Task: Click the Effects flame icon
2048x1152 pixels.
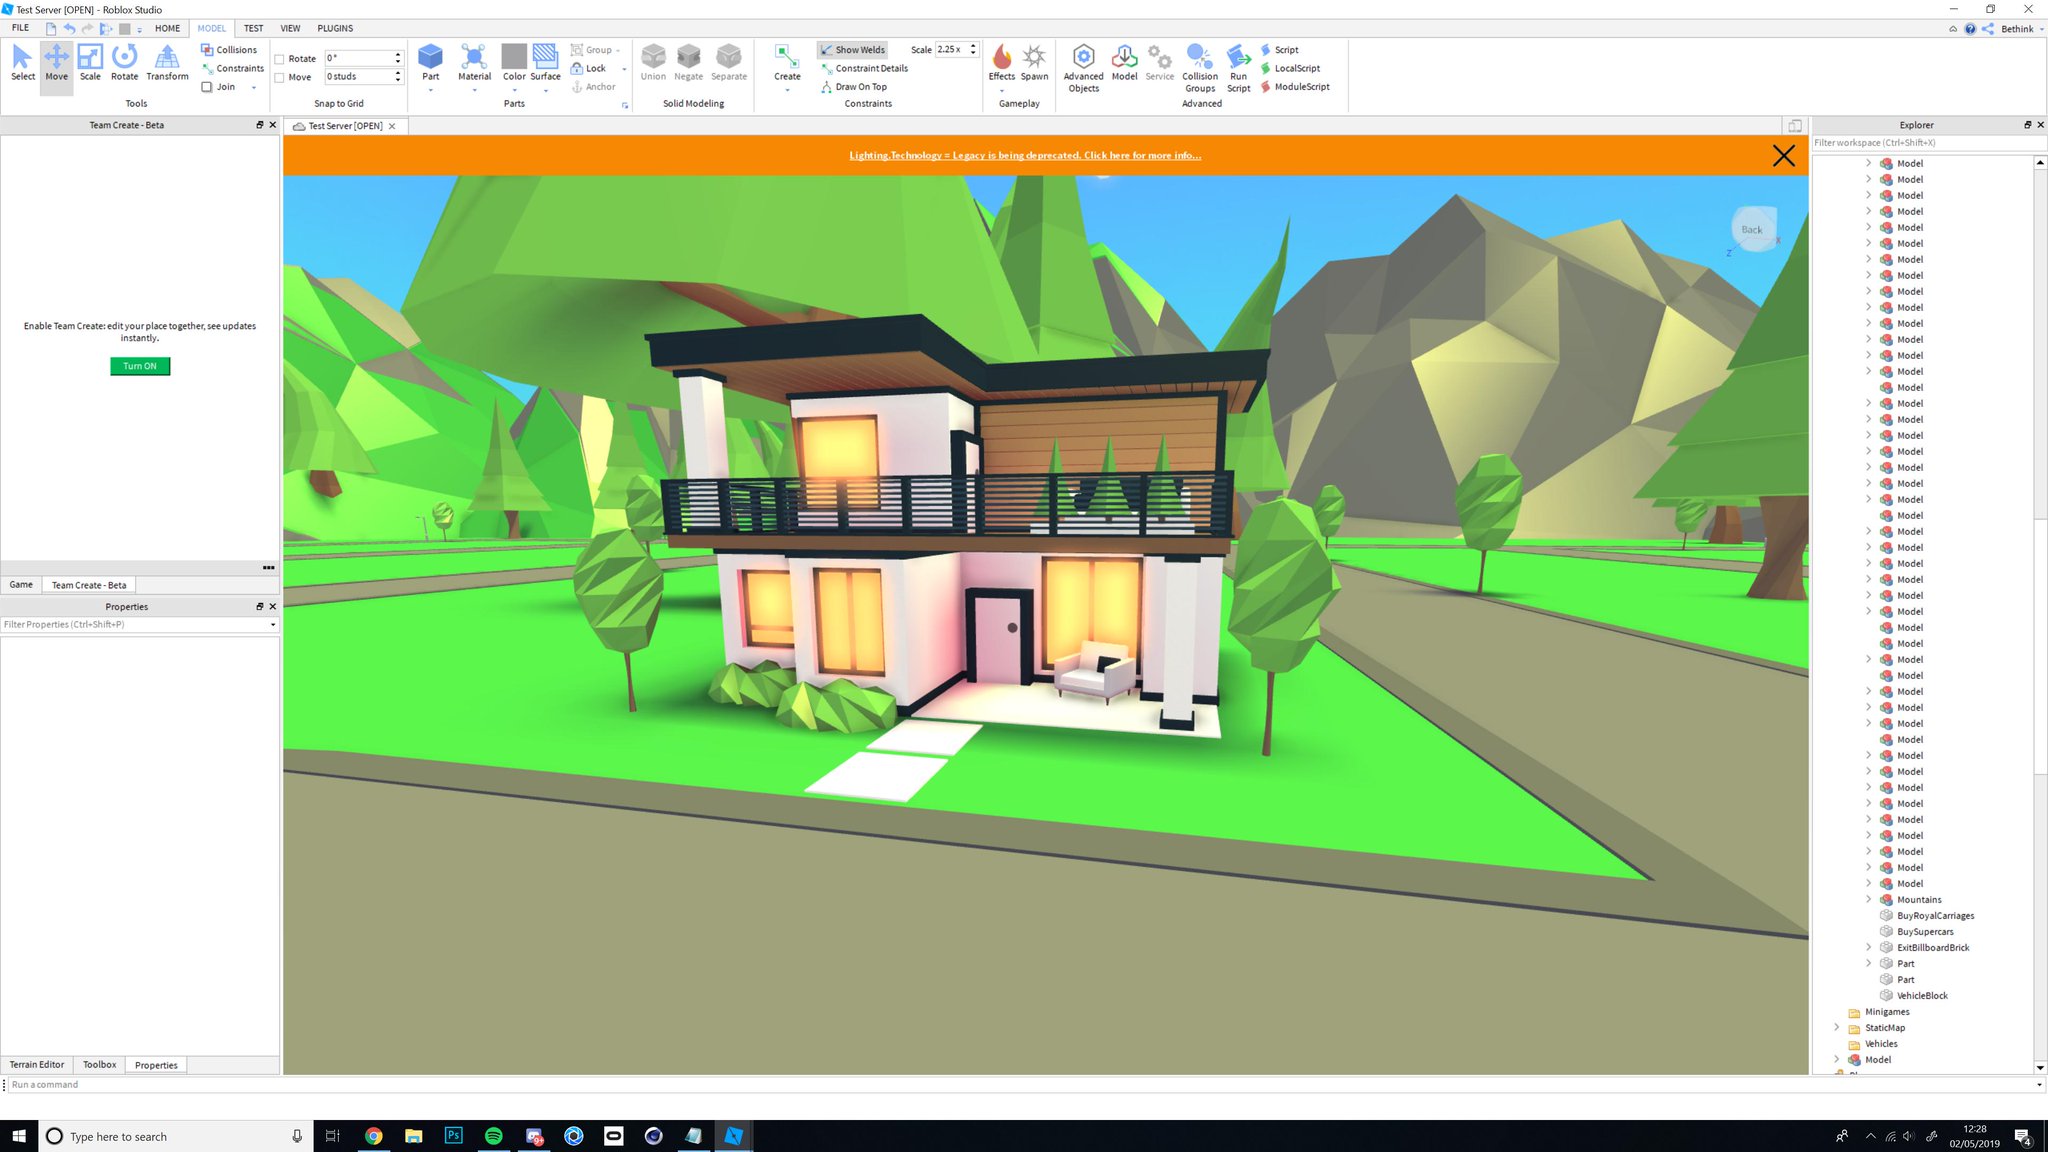Action: (x=1001, y=58)
